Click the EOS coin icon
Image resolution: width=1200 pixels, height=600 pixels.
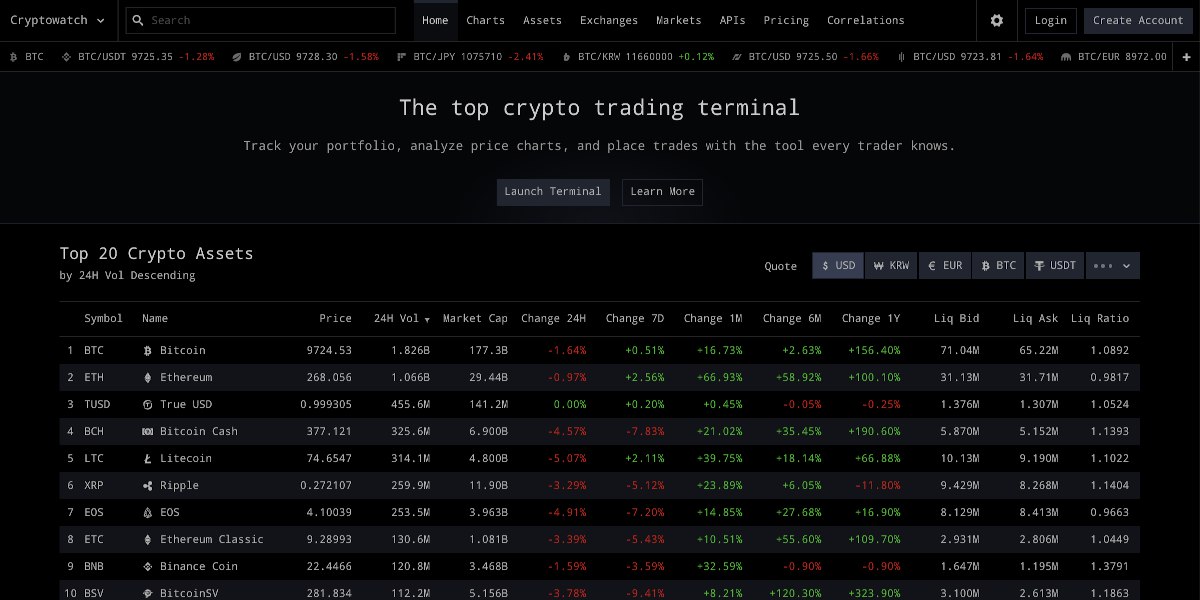[148, 512]
